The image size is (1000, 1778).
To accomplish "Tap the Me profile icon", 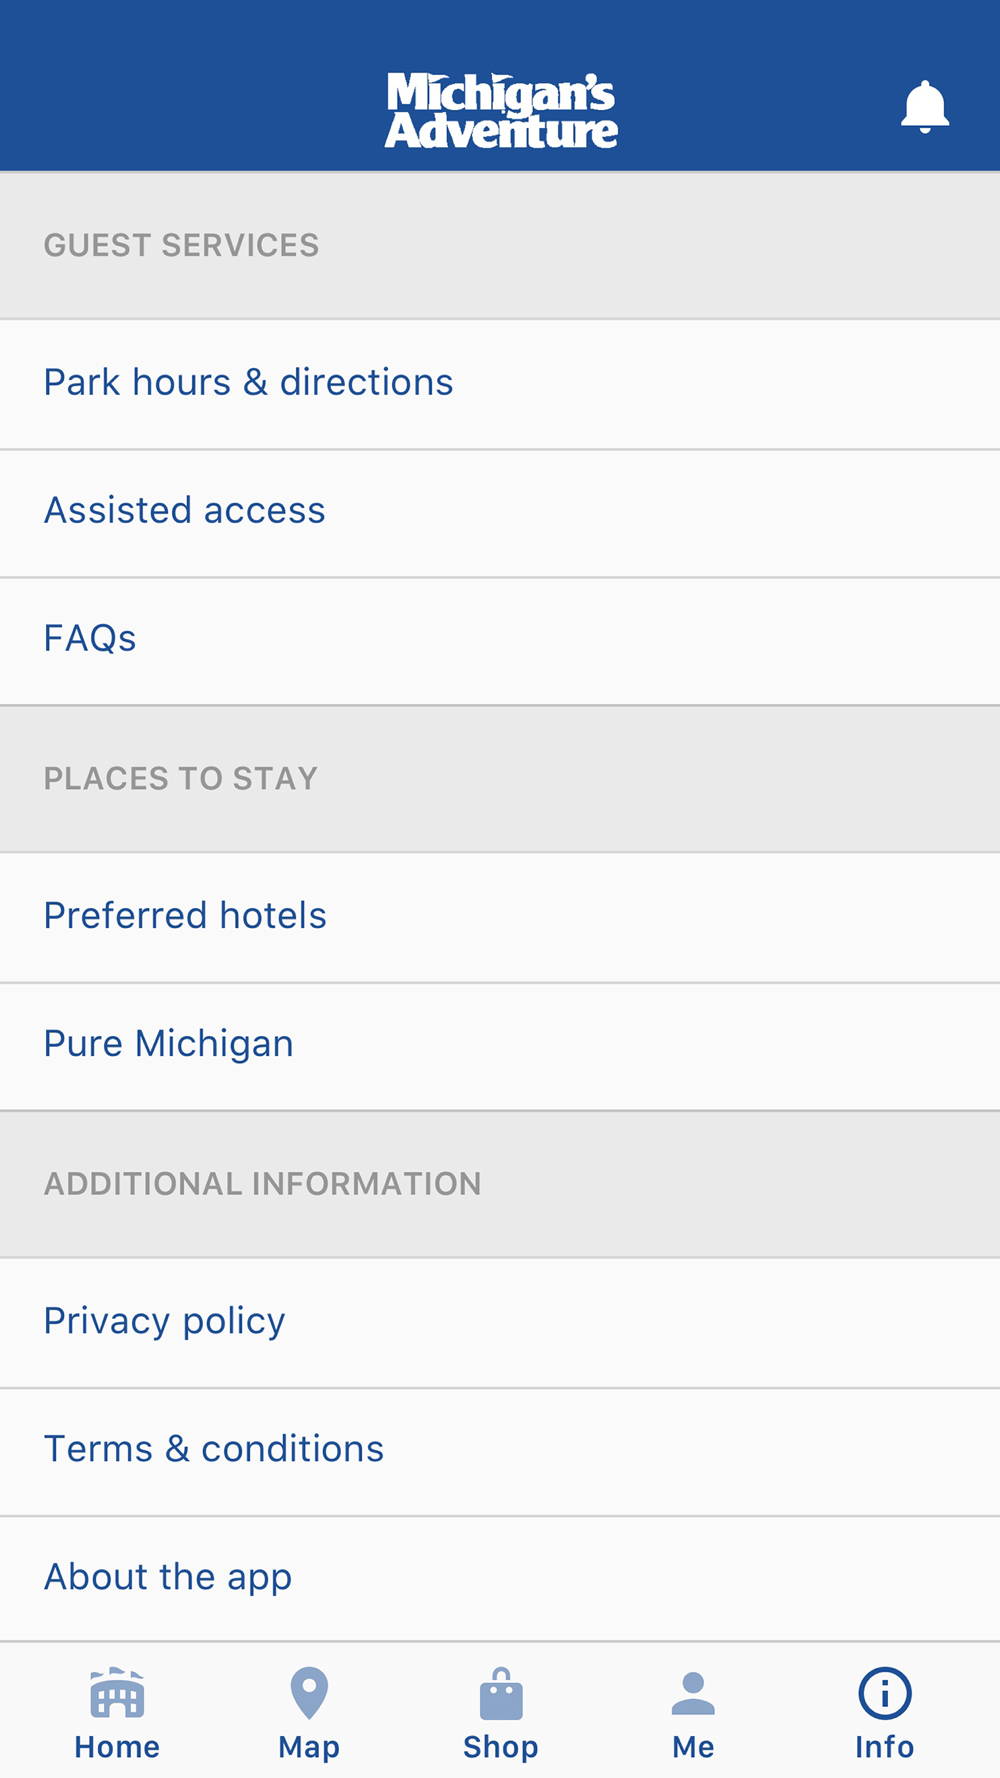I will point(693,1693).
